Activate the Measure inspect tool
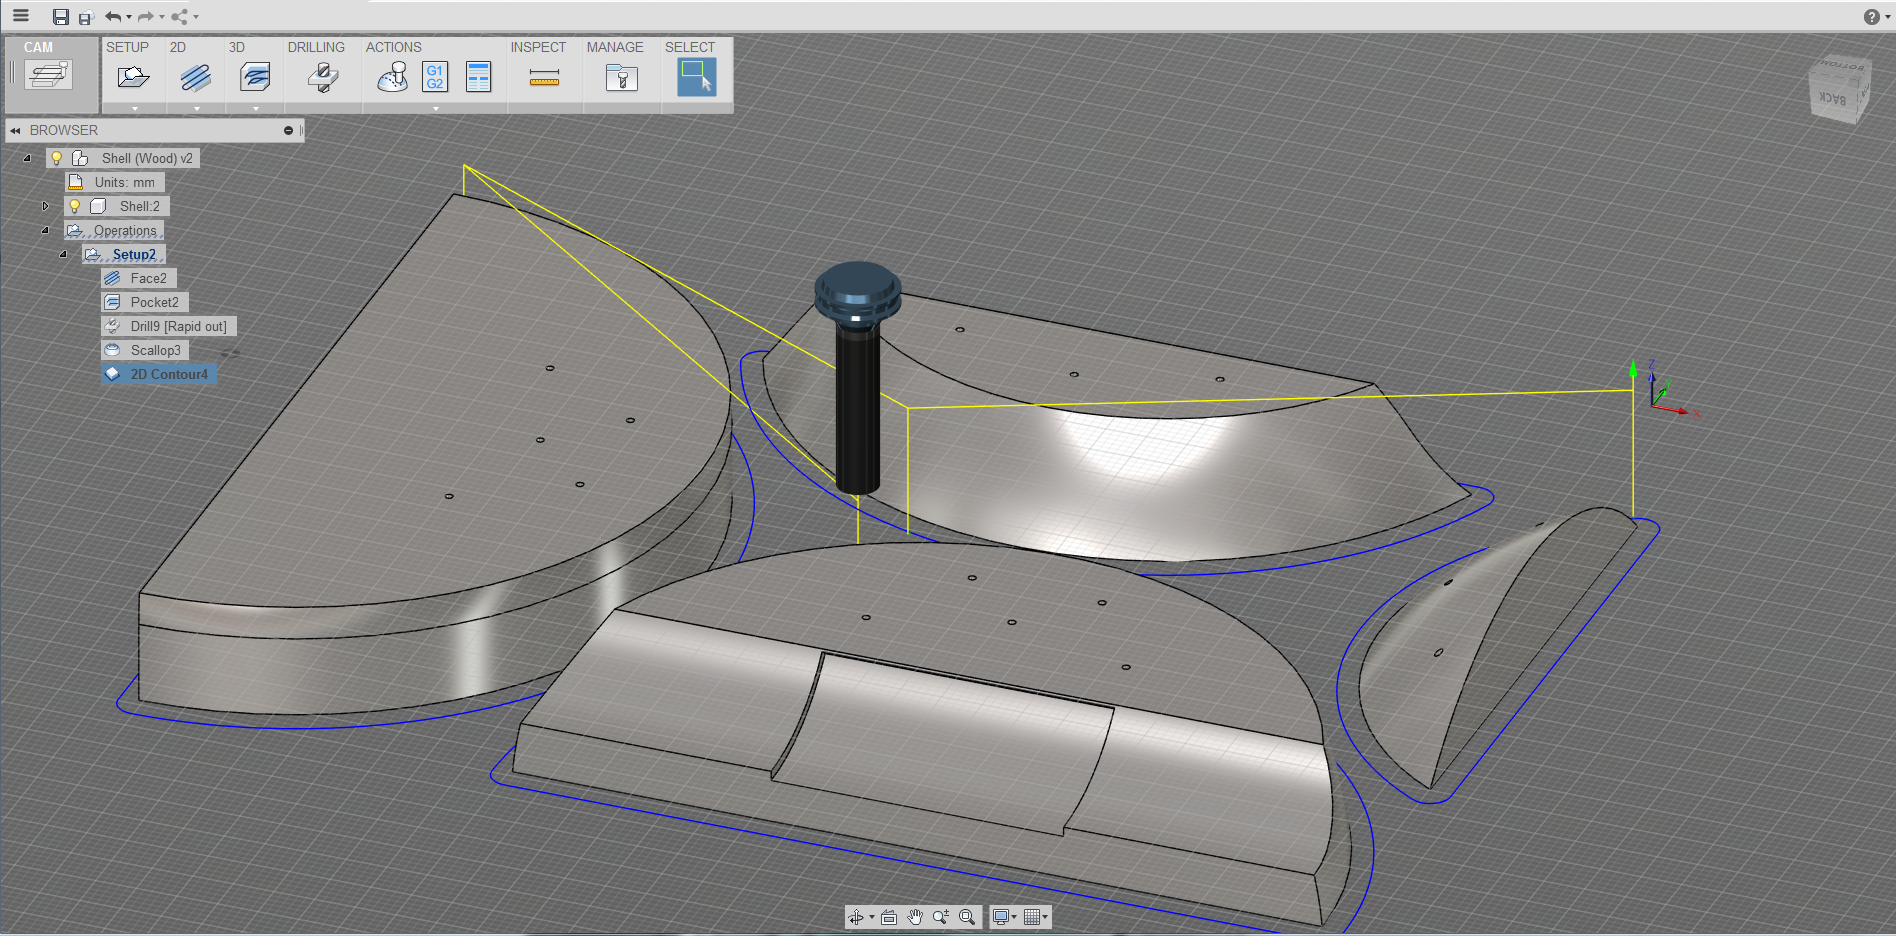Image resolution: width=1896 pixels, height=936 pixels. (544, 77)
